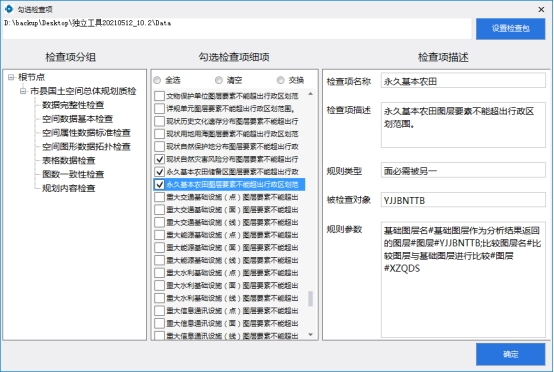Click the 被检查对象 field showing YJJBNTTB

463,200
